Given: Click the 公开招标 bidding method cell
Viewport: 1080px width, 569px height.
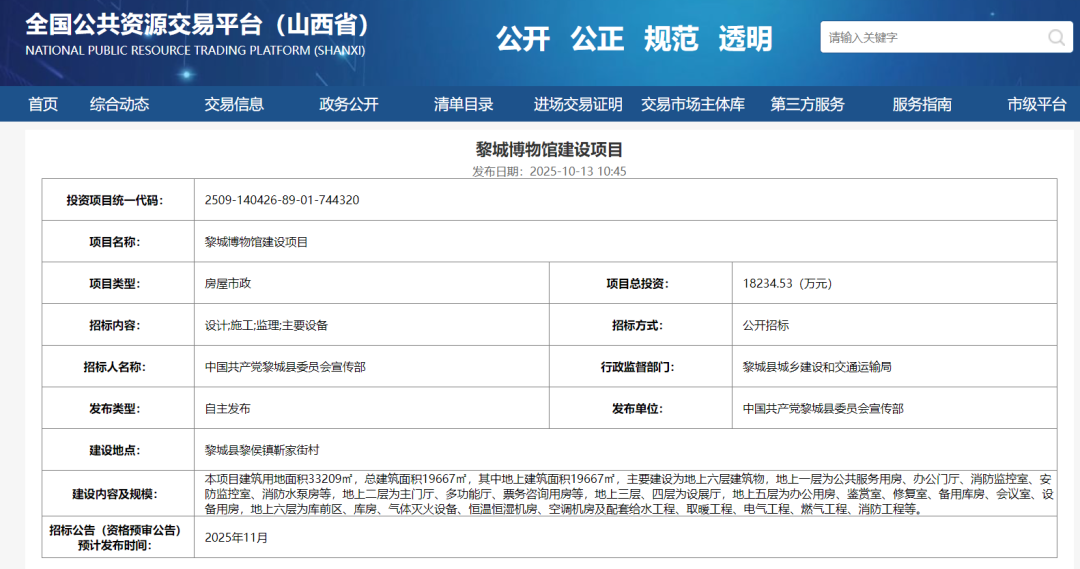Looking at the screenshot, I should 765,325.
